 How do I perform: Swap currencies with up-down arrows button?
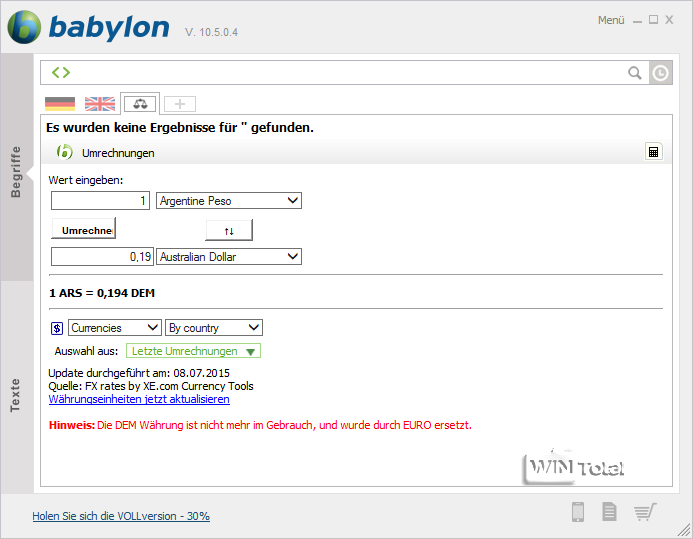pyautogui.click(x=229, y=230)
